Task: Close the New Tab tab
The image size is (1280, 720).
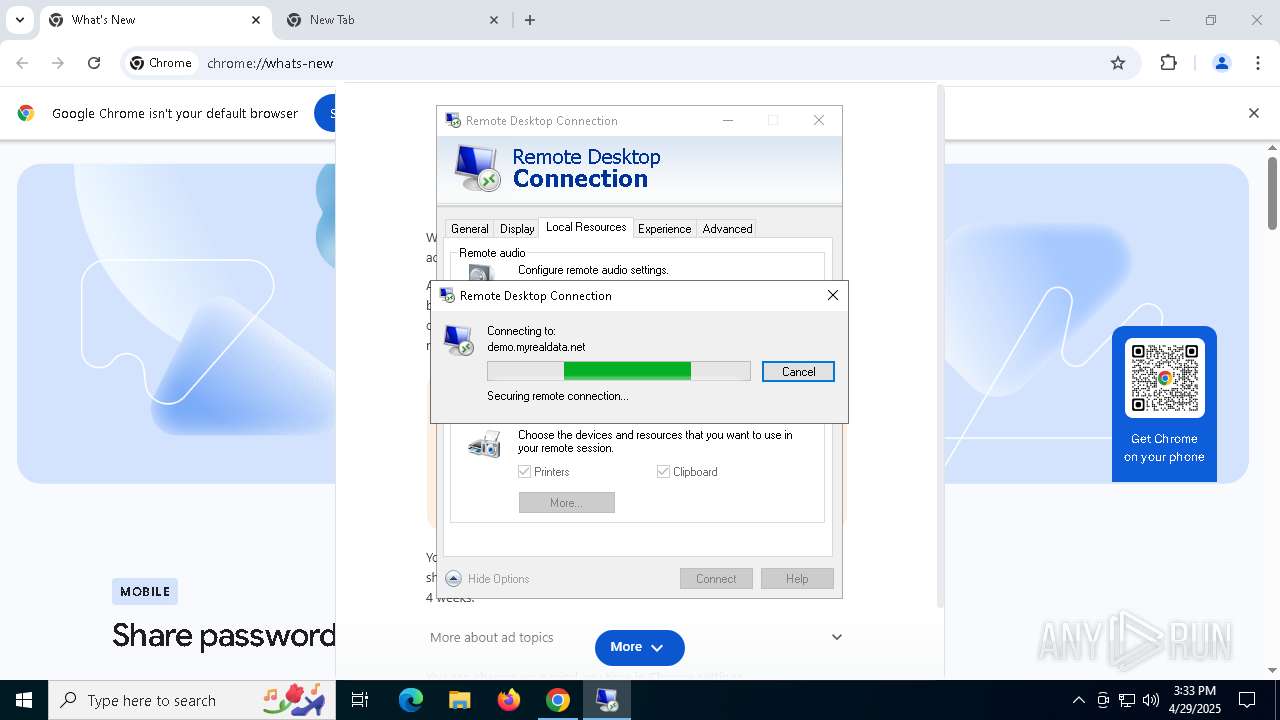Action: pos(494,20)
